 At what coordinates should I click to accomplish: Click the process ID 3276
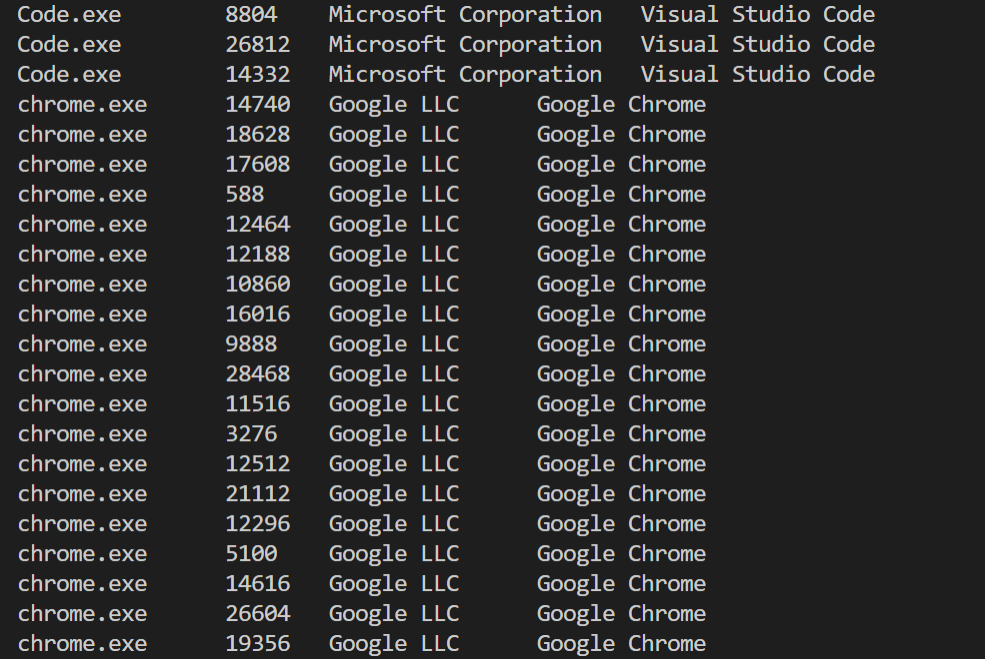[251, 435]
